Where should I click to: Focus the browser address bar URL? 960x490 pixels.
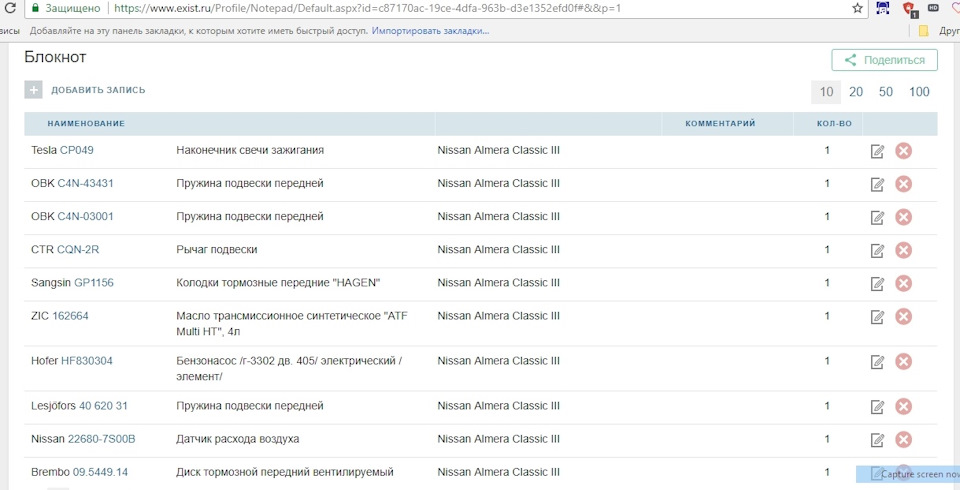pos(367,9)
